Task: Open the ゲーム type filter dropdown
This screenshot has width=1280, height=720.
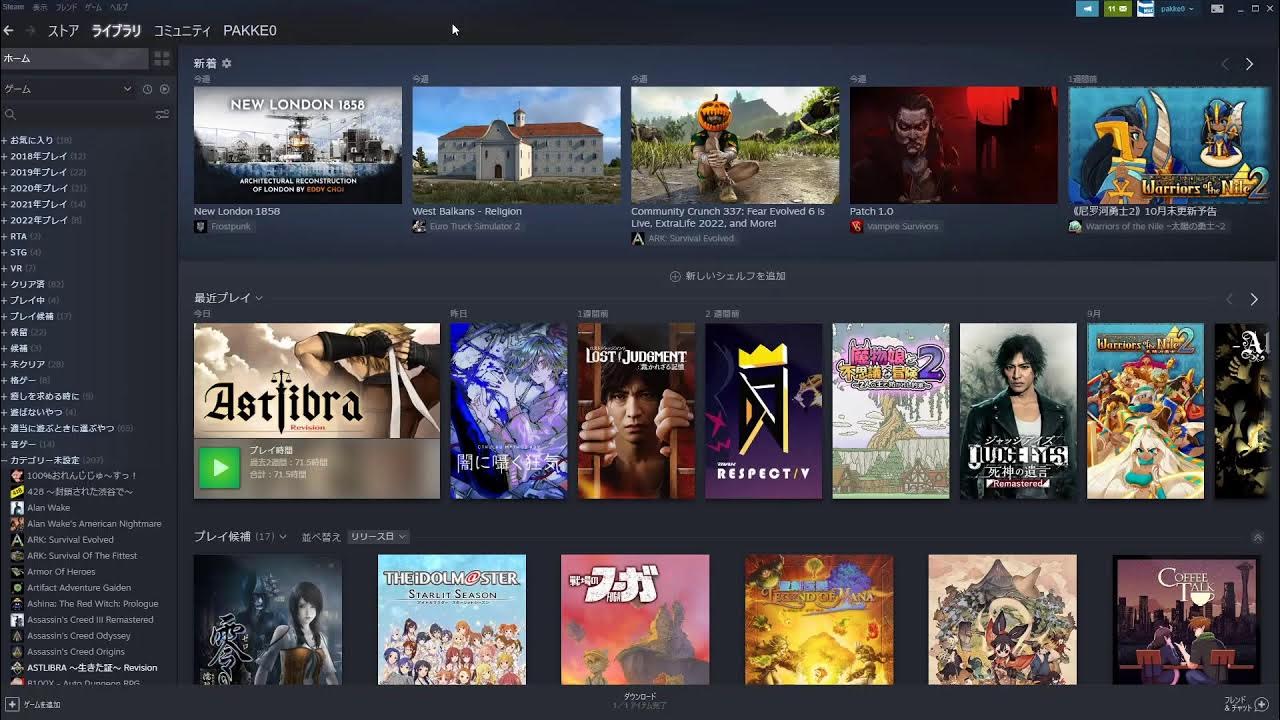Action: (x=67, y=89)
